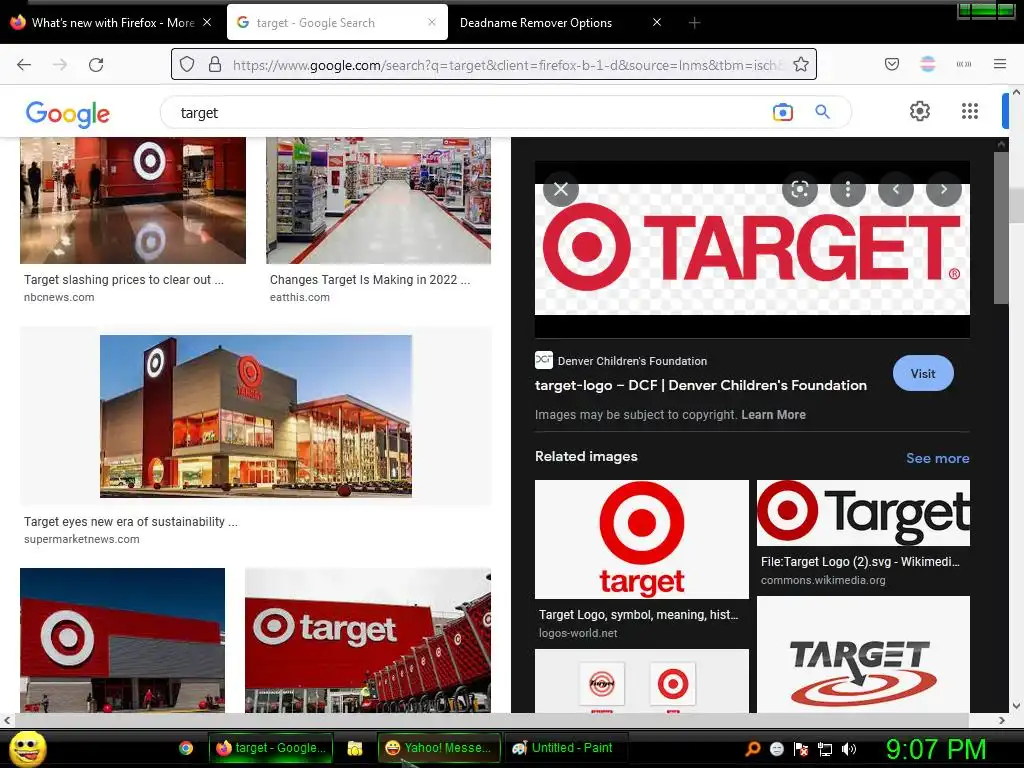1024x768 pixels.
Task: Click the network computers tray icon
Action: (825, 749)
